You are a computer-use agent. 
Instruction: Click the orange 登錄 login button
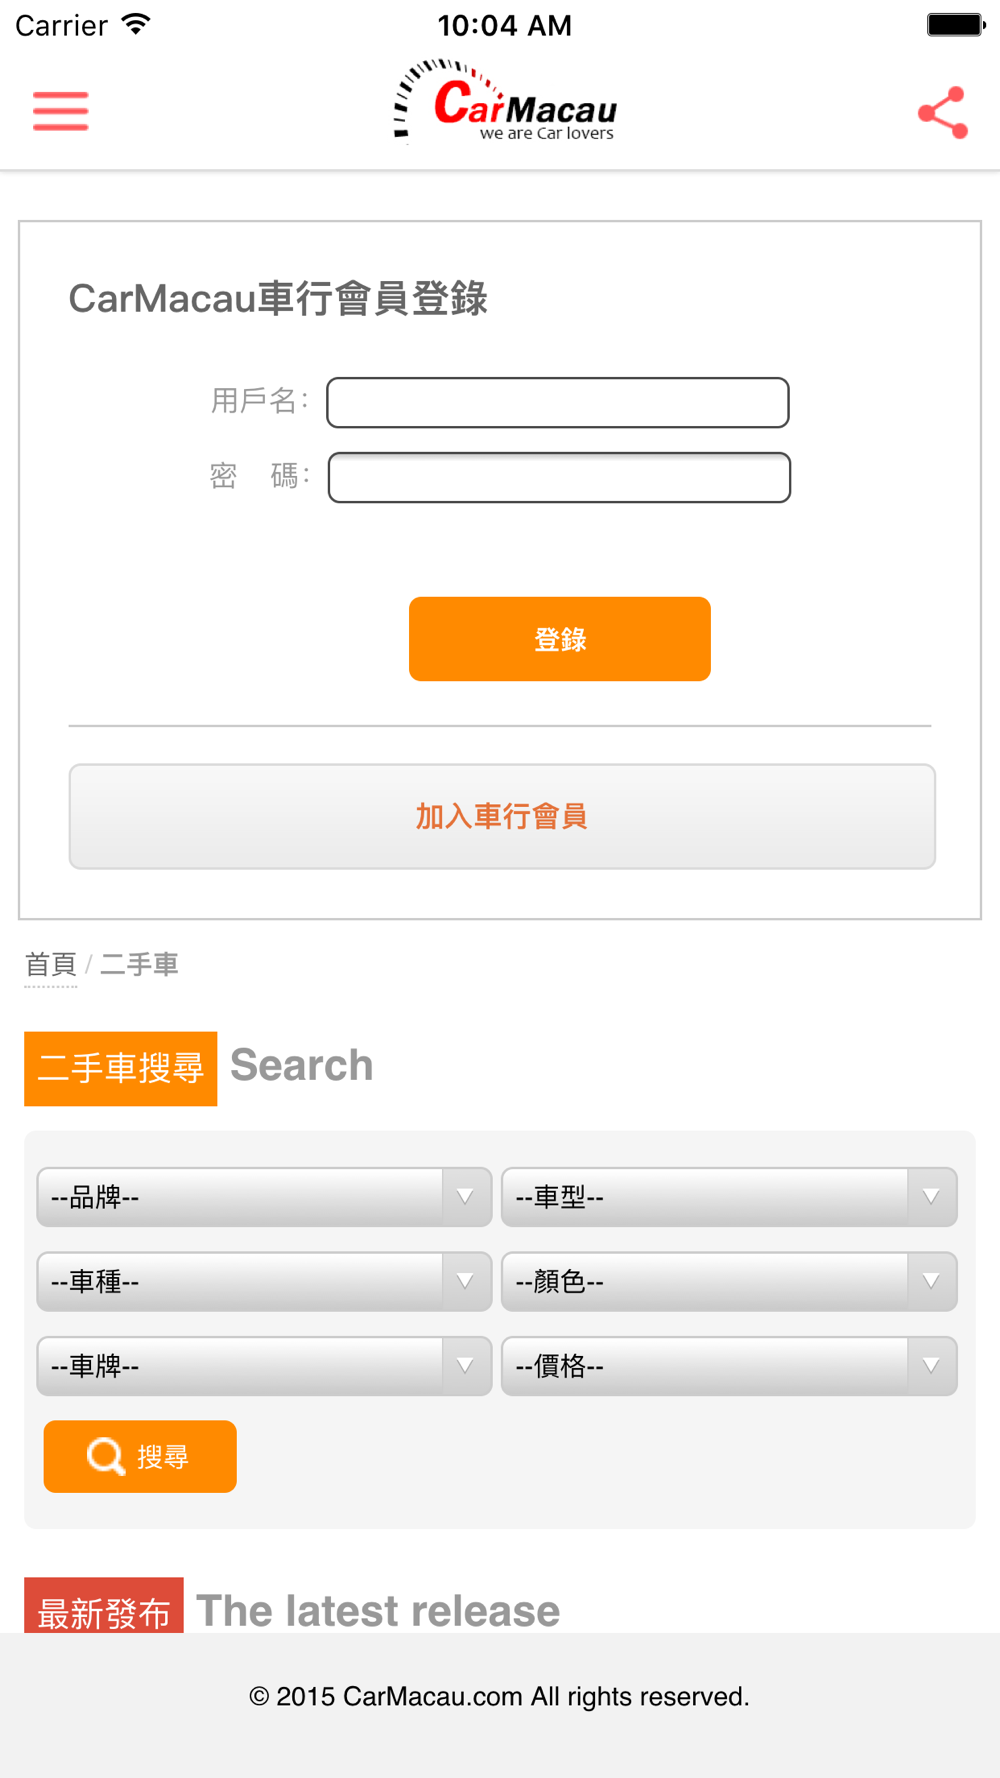(x=560, y=639)
